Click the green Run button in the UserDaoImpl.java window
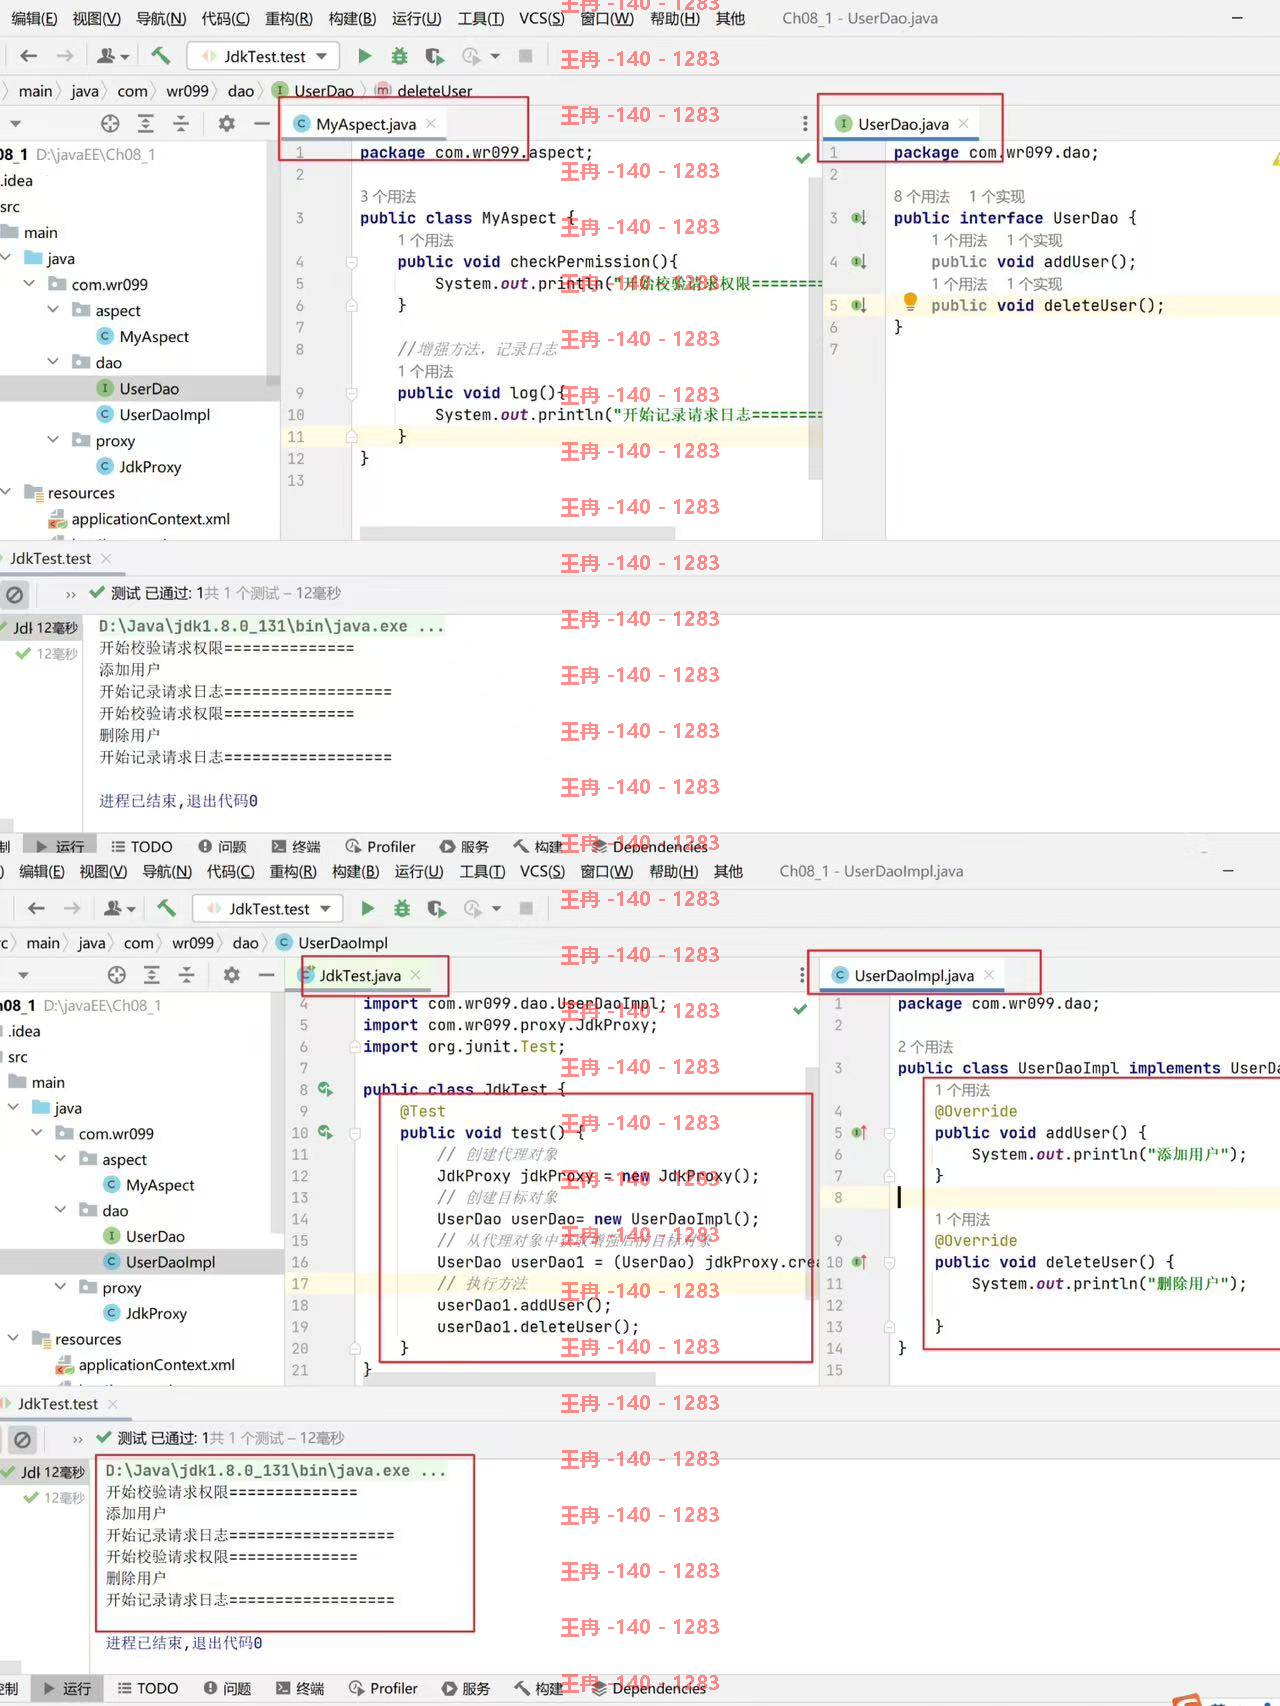 (368, 908)
